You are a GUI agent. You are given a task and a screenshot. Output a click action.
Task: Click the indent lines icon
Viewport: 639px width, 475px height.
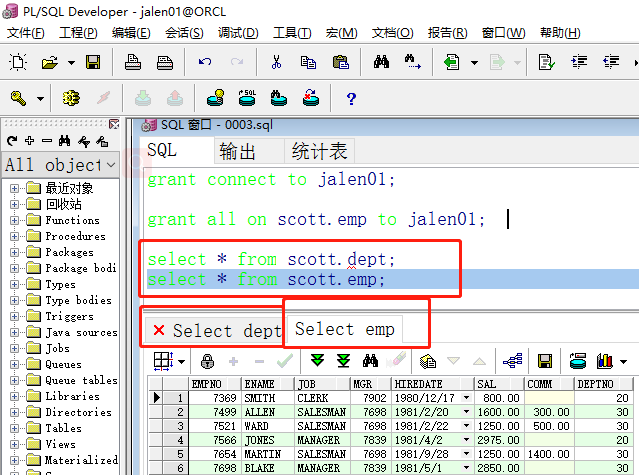click(579, 62)
